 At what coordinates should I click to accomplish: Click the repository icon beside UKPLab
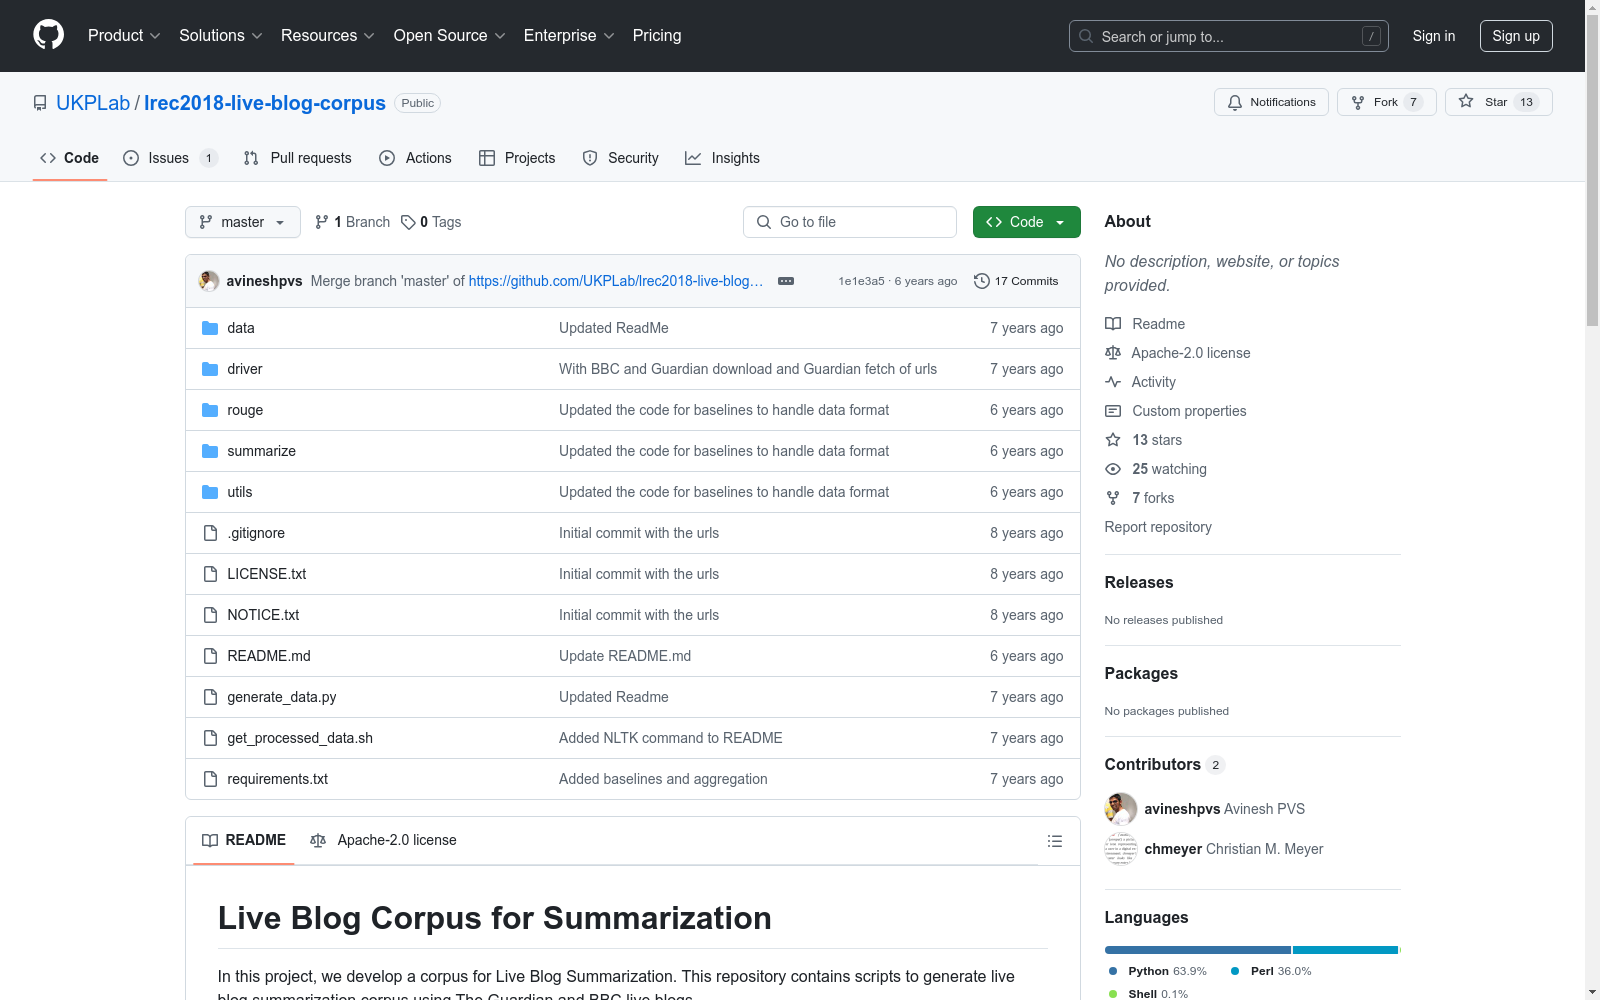click(40, 103)
